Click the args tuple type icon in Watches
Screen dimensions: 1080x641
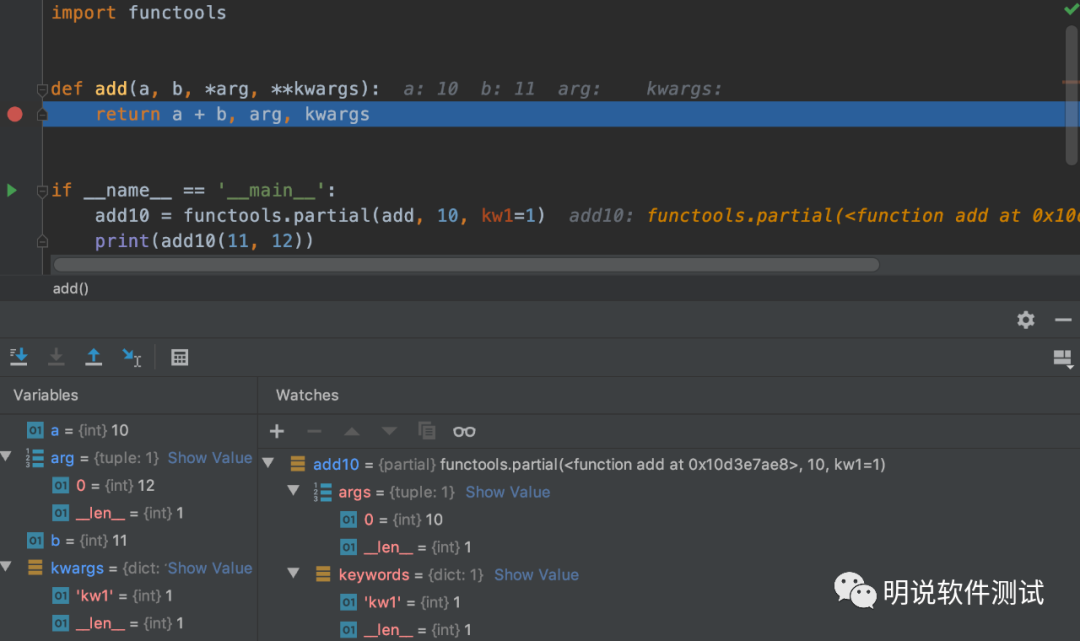pyautogui.click(x=322, y=492)
